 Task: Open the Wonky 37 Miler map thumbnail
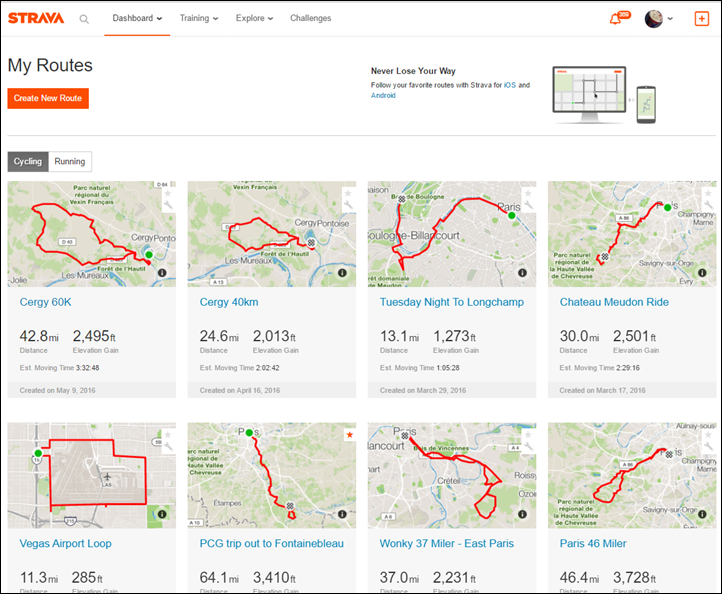pos(452,475)
